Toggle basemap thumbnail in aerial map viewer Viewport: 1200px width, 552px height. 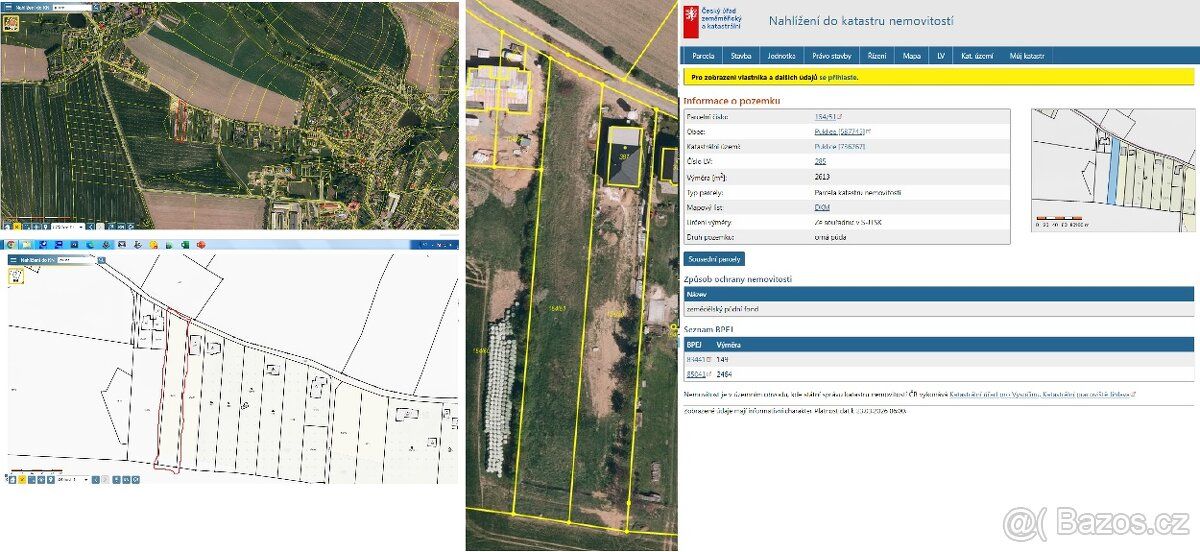(x=11, y=23)
